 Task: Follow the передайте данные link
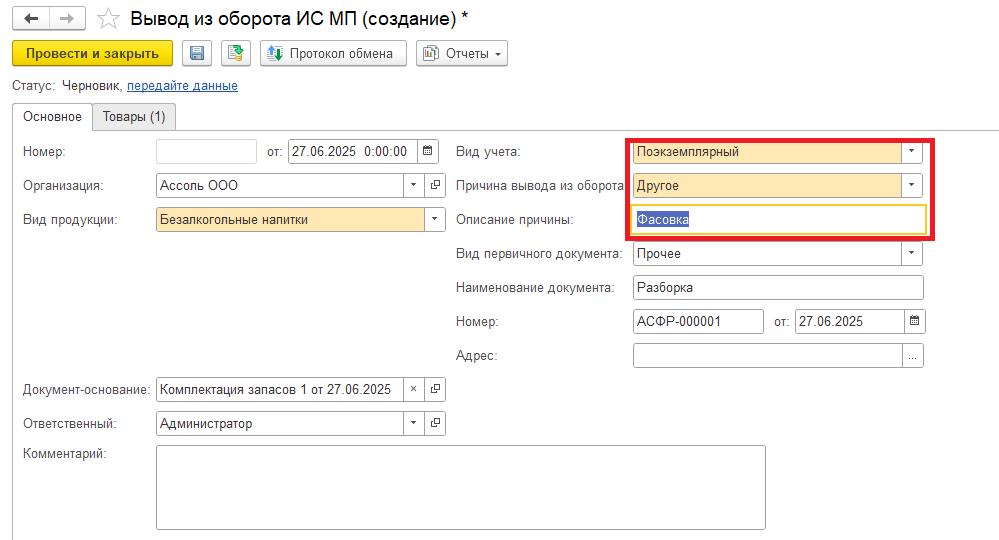coord(182,86)
